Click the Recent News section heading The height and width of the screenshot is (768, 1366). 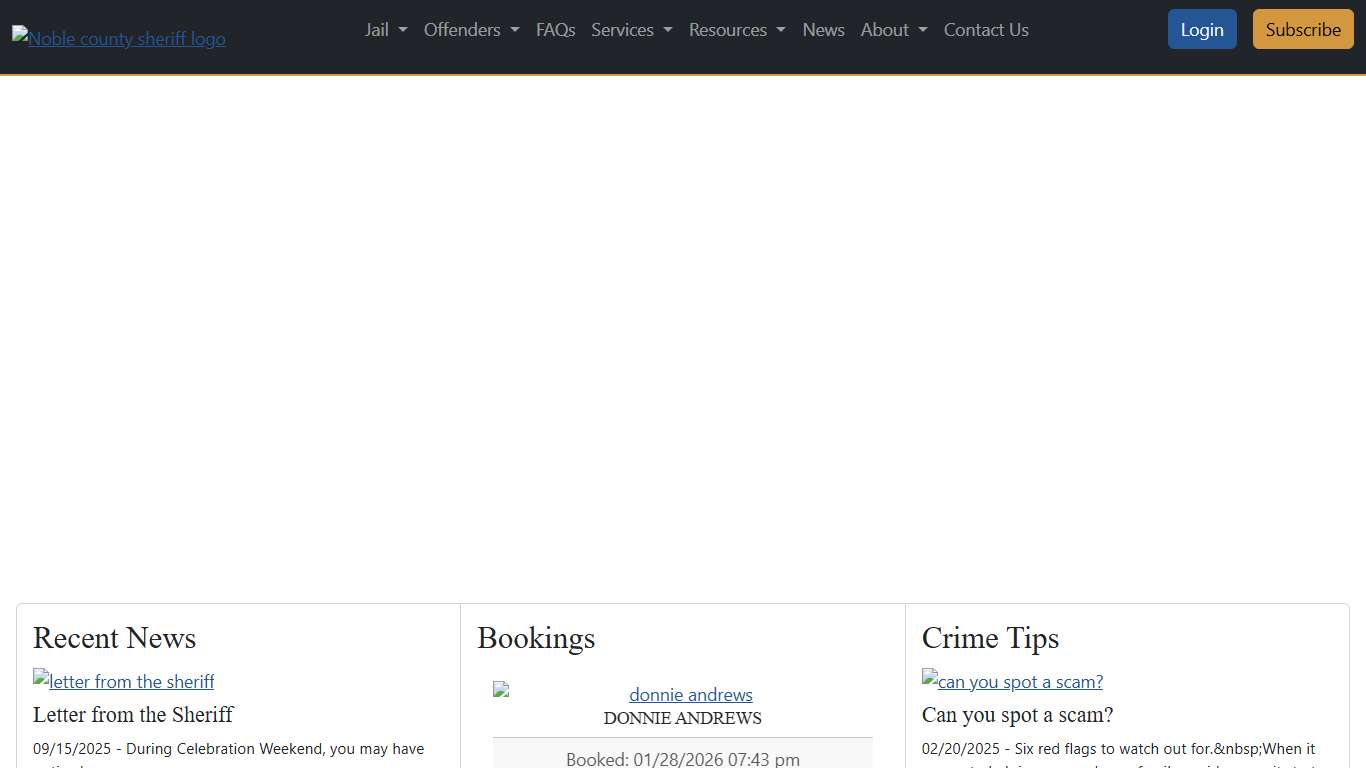pyautogui.click(x=115, y=638)
